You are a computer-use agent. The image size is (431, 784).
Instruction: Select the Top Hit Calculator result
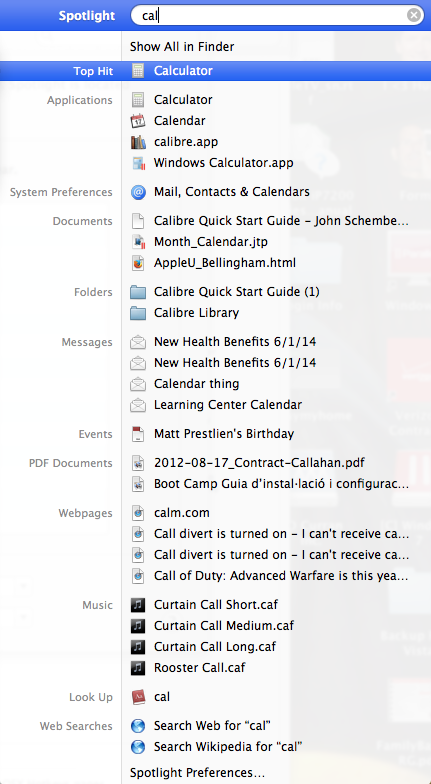[x=216, y=71]
